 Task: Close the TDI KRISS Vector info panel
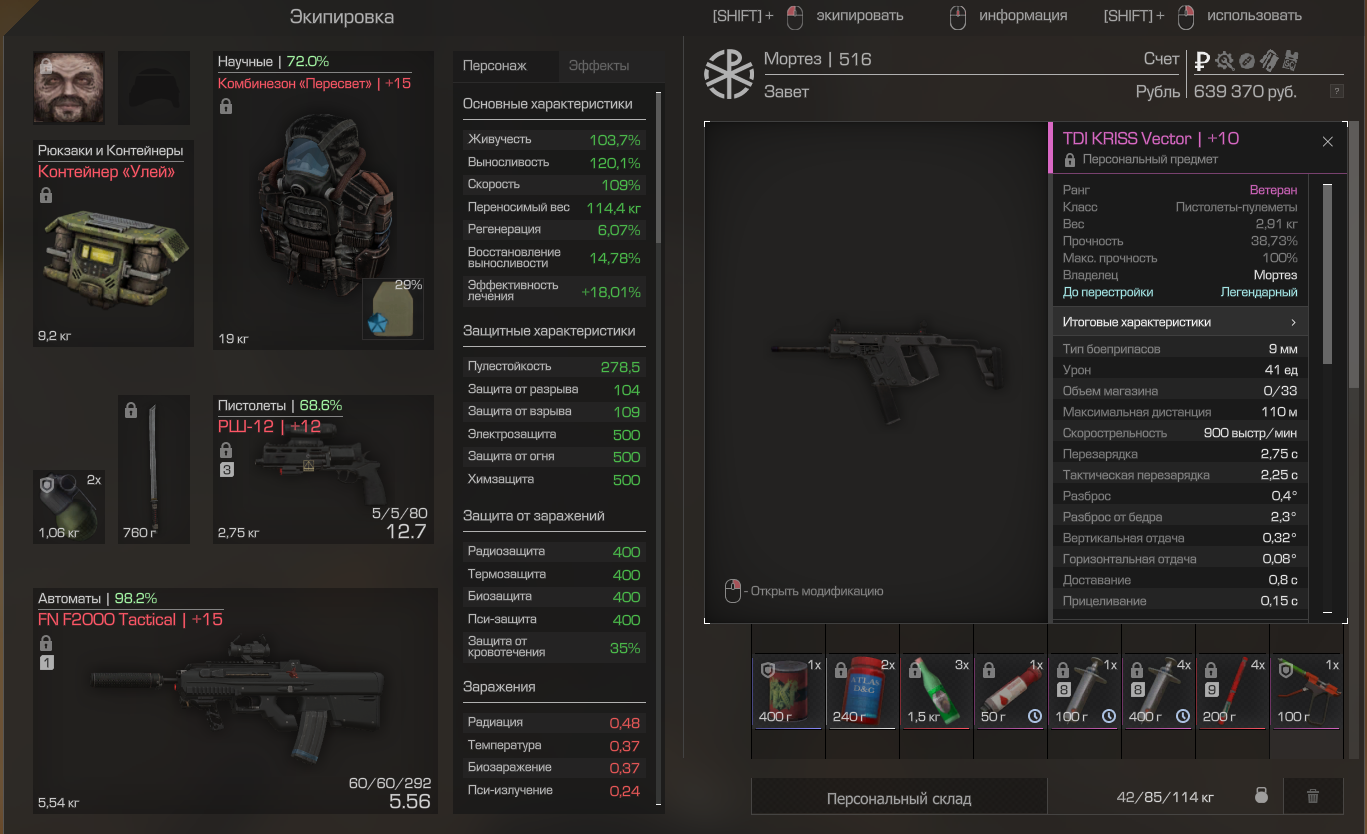[x=1328, y=142]
